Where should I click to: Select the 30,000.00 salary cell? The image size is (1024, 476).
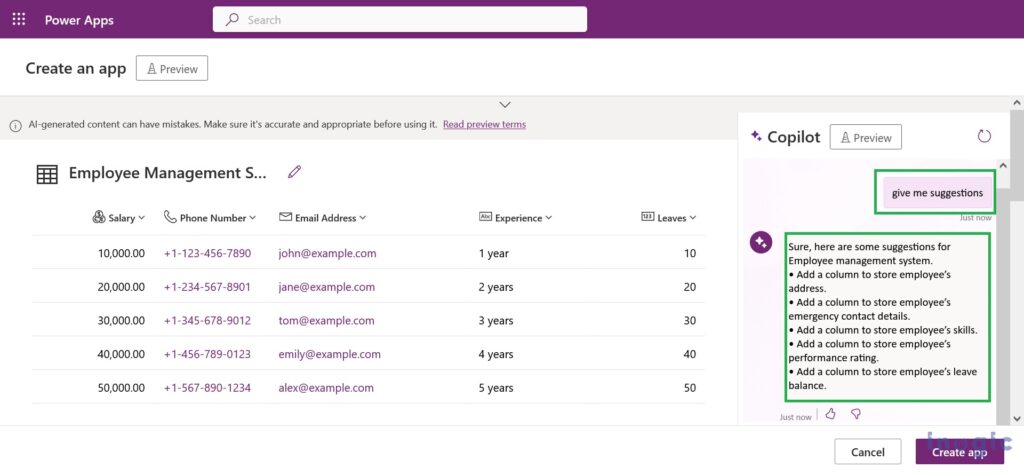click(x=121, y=321)
